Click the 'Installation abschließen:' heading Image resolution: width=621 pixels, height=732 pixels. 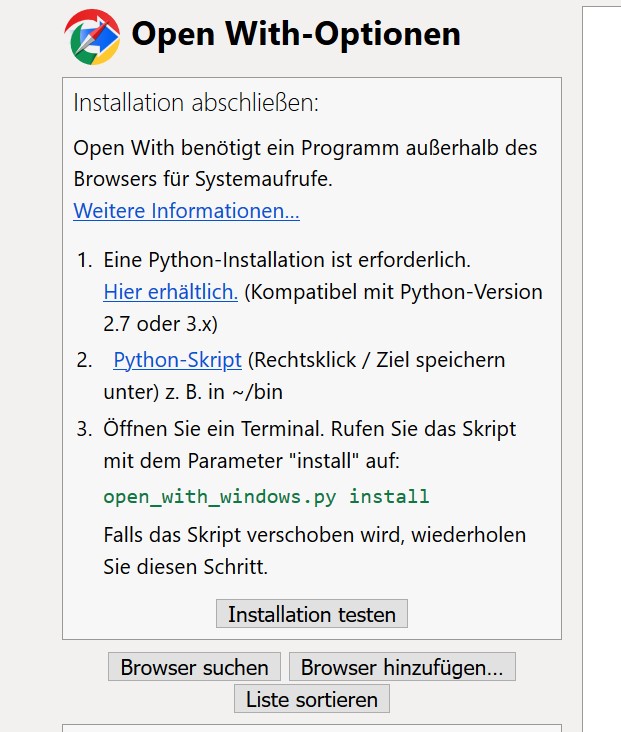(x=196, y=103)
